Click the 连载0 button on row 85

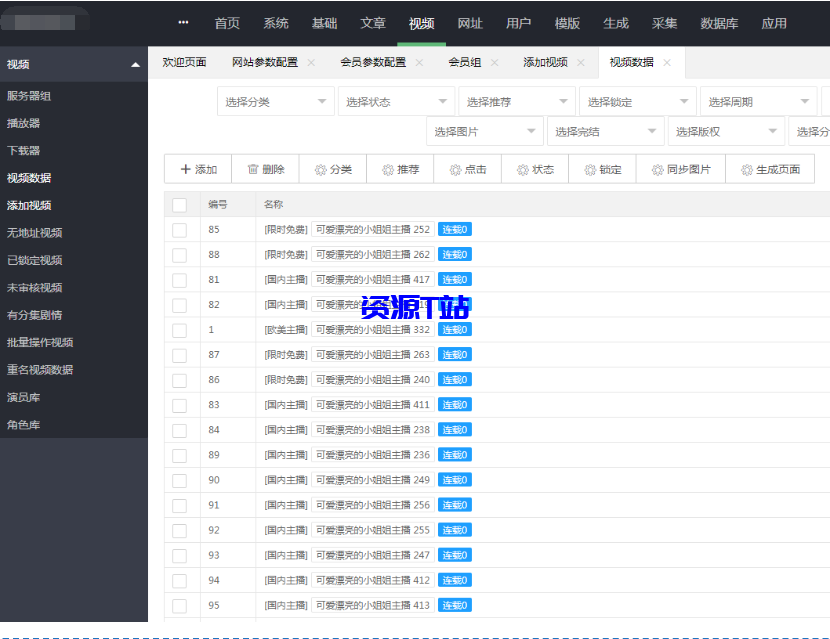pyautogui.click(x=454, y=229)
